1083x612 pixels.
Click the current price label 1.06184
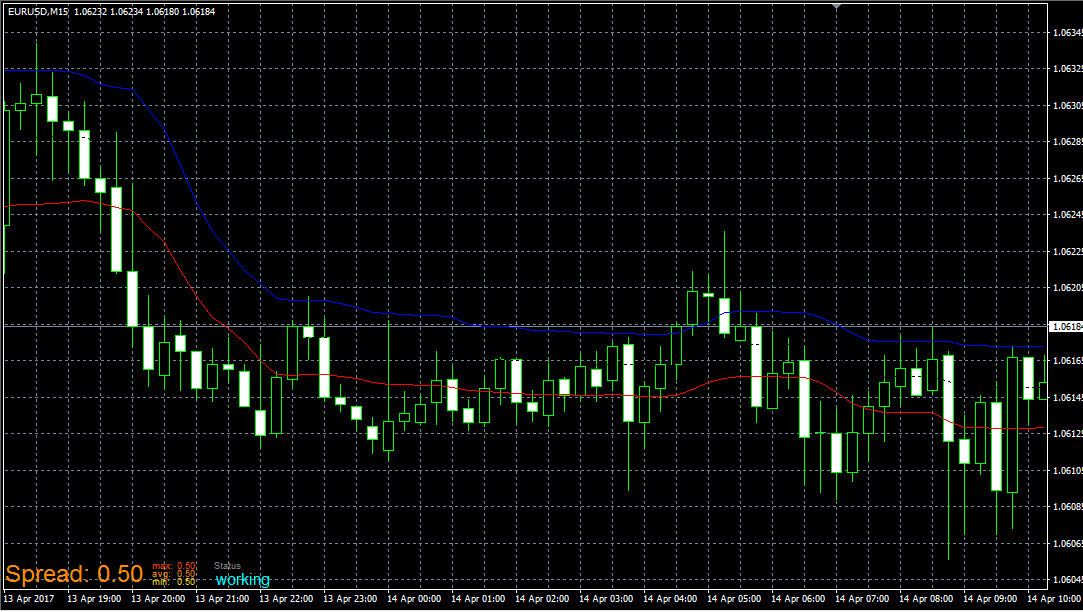click(1066, 326)
